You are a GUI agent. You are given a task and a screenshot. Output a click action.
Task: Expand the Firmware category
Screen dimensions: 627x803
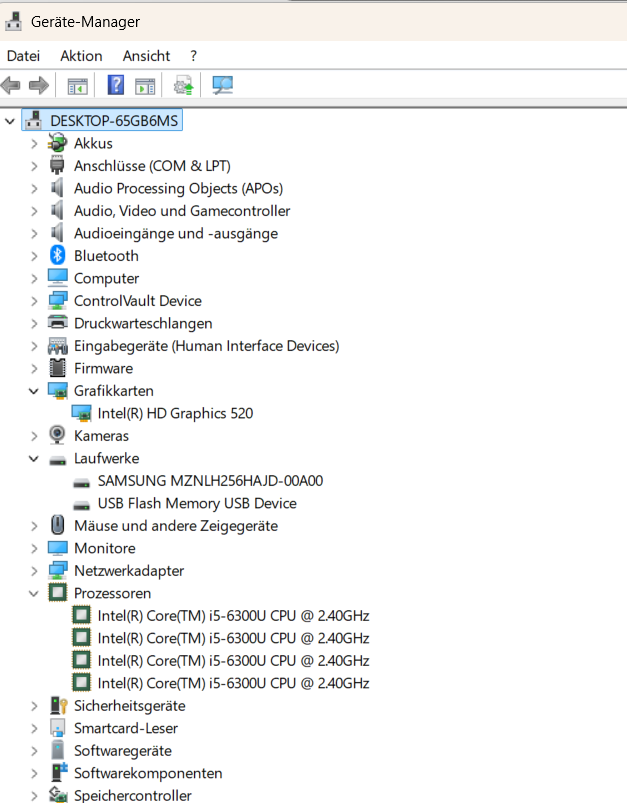click(34, 368)
